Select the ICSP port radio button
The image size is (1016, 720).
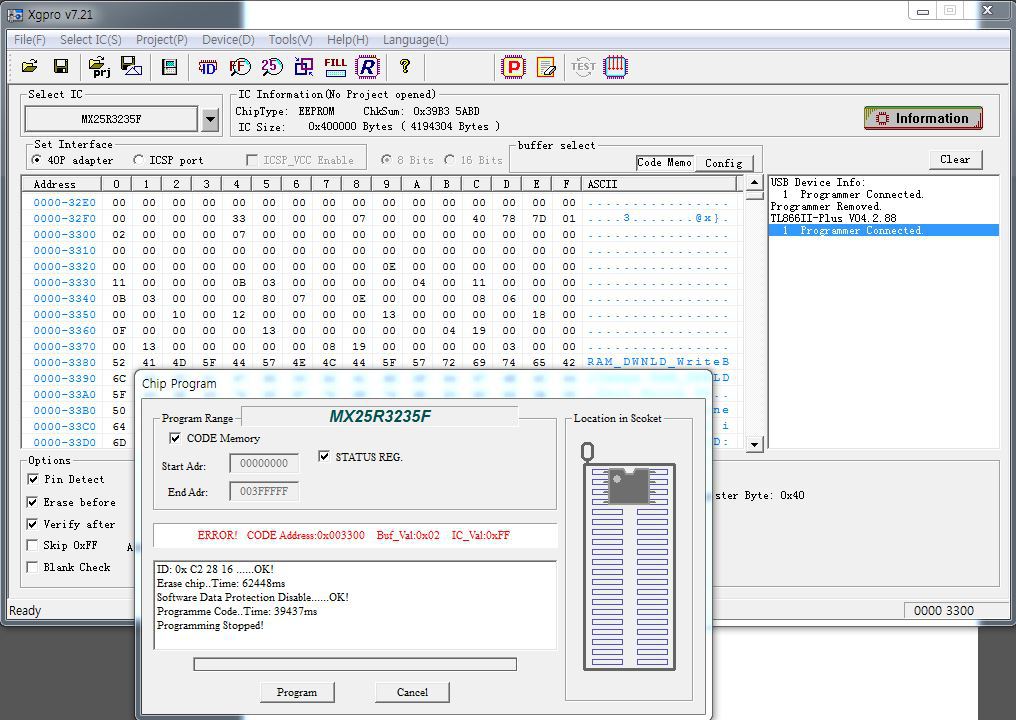point(138,160)
